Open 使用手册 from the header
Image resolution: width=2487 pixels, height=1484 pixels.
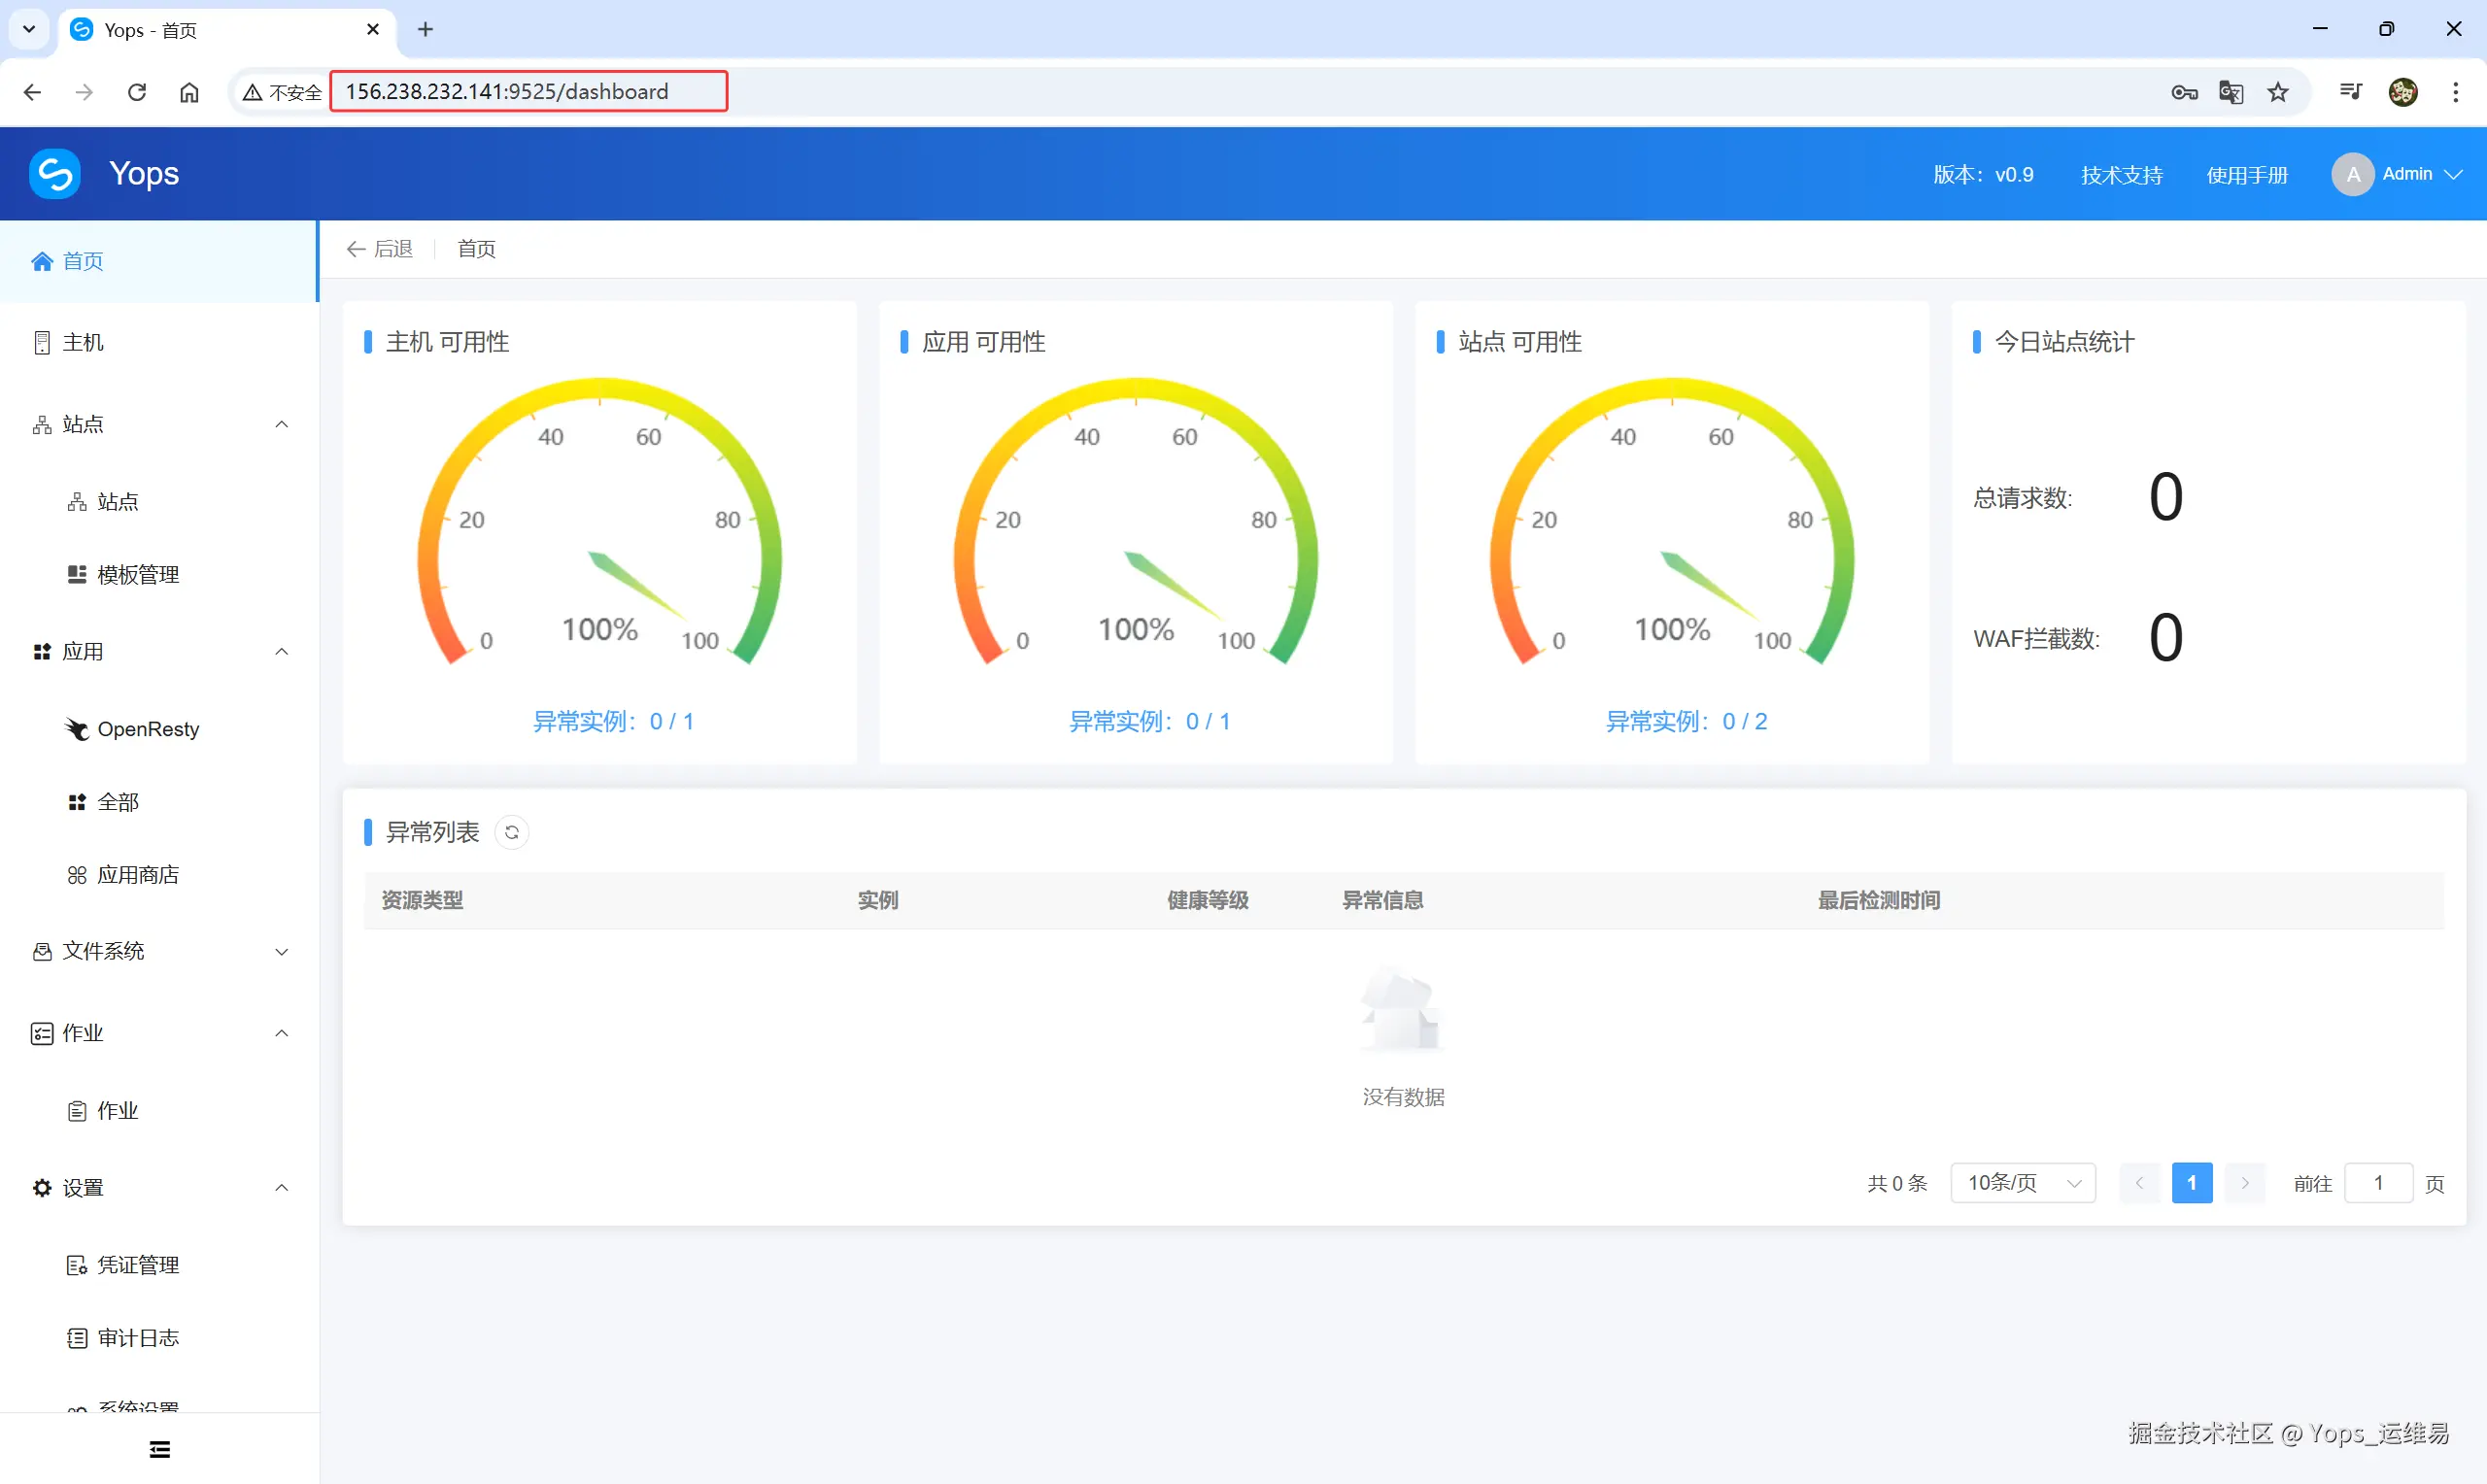pos(2247,174)
